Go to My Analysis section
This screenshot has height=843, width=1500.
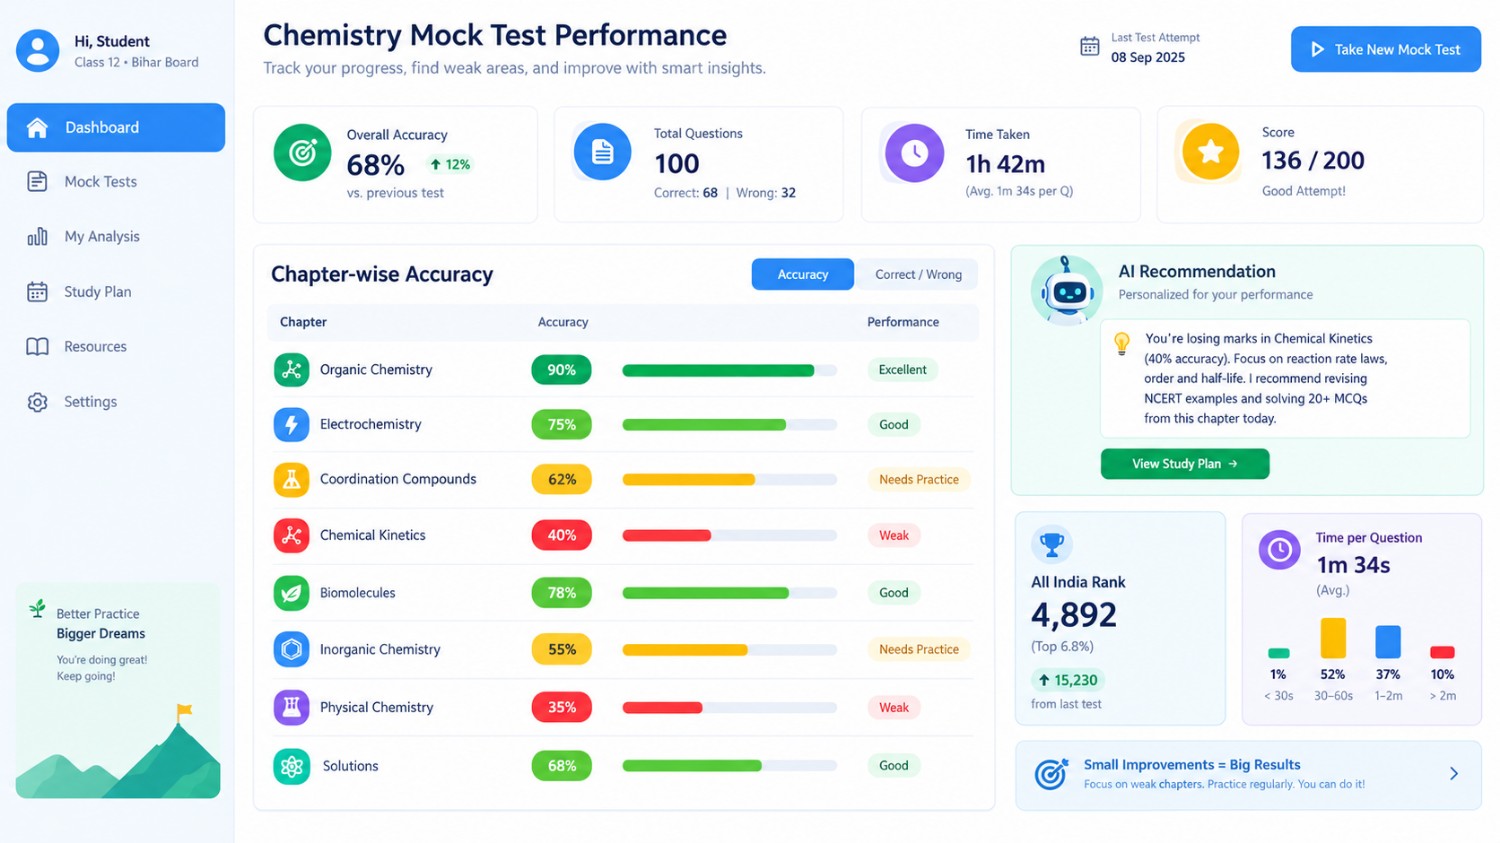point(116,236)
